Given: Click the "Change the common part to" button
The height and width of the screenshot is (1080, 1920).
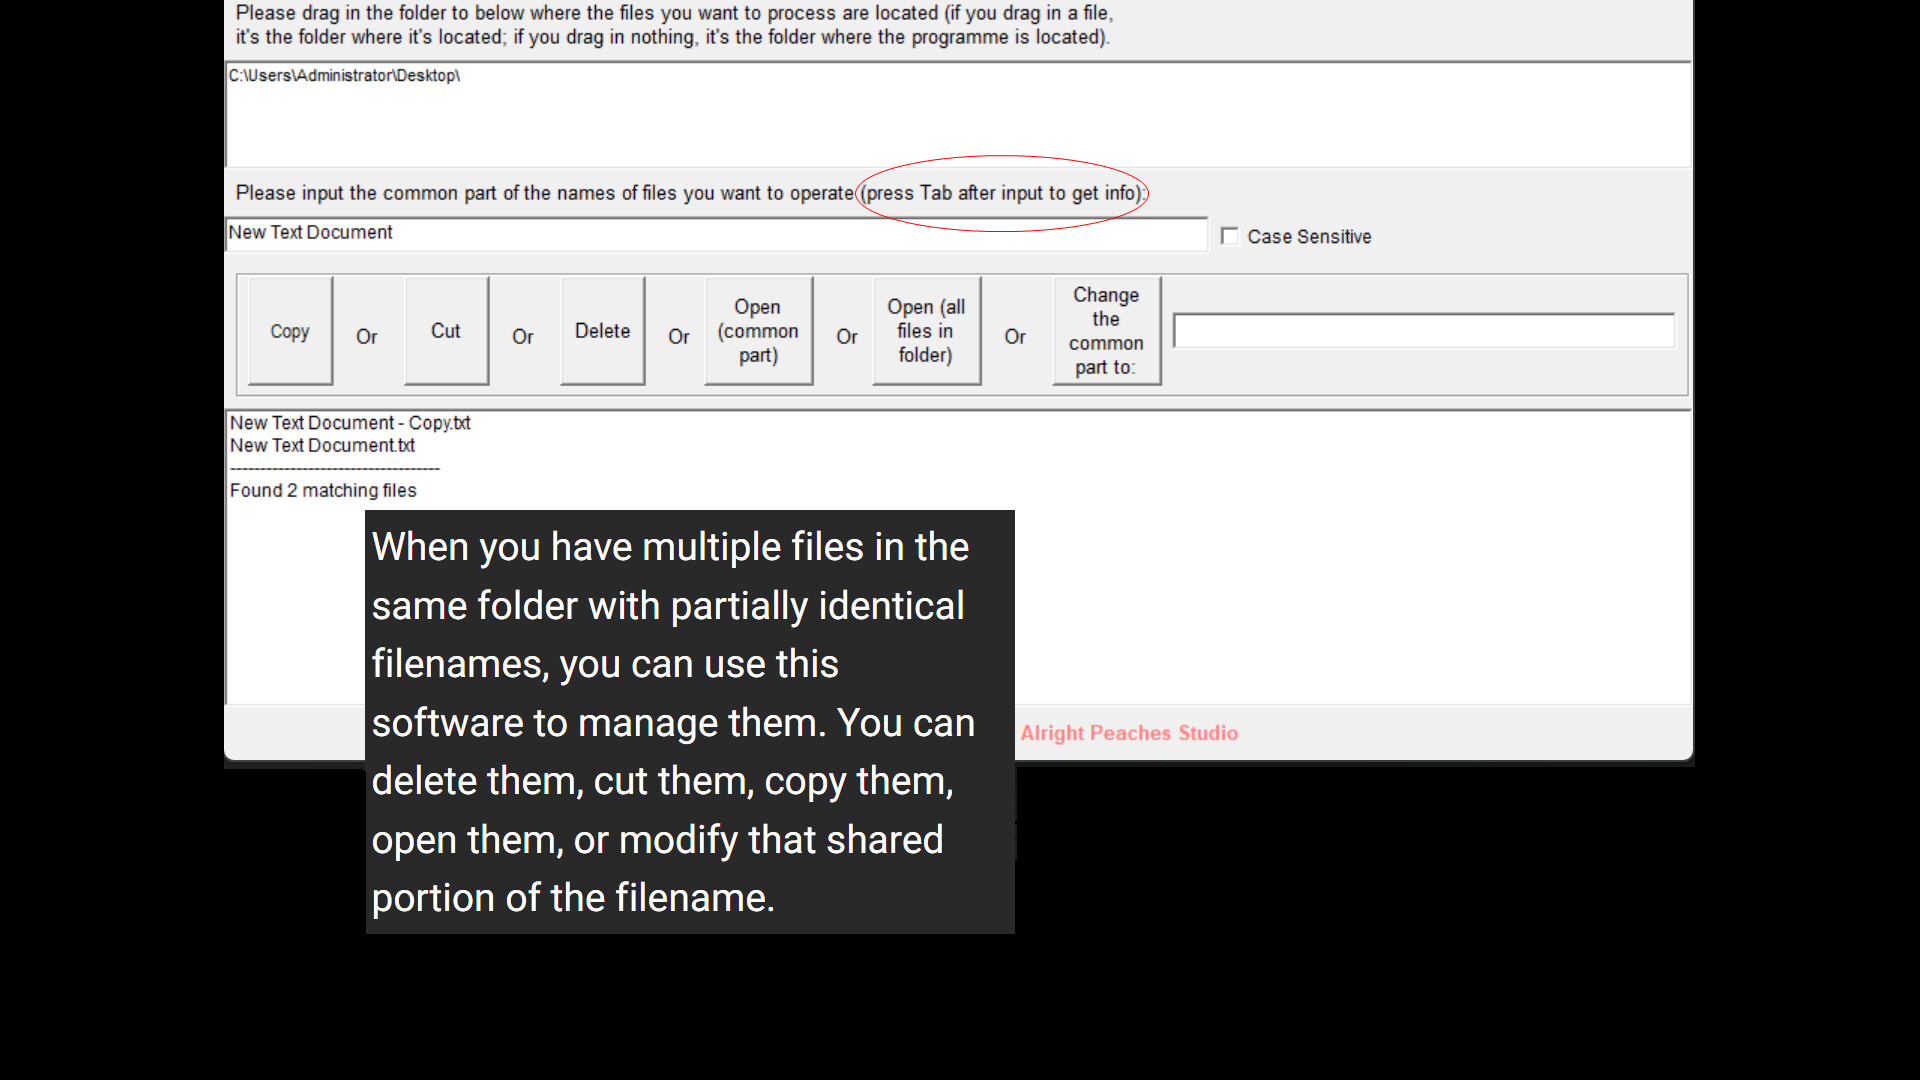Looking at the screenshot, I should [x=1105, y=330].
